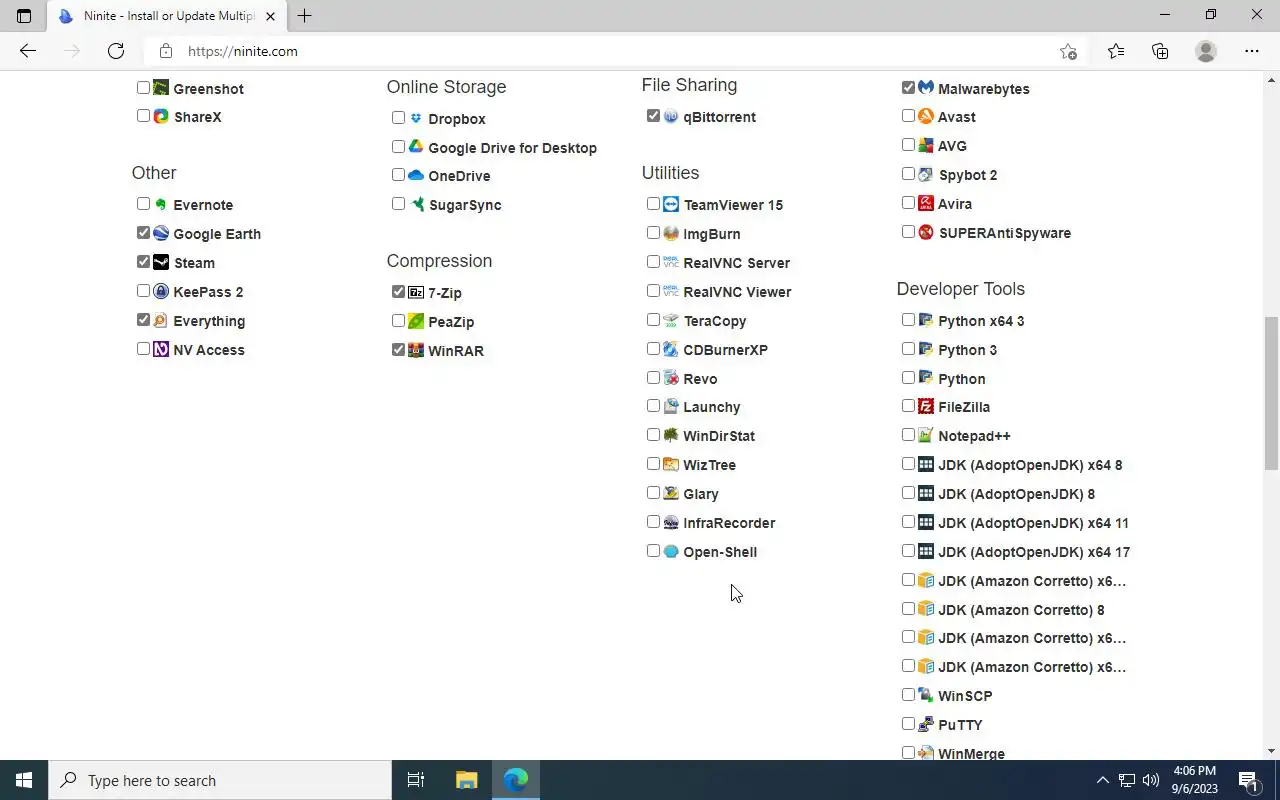
Task: Go back to previous page
Action: click(28, 51)
